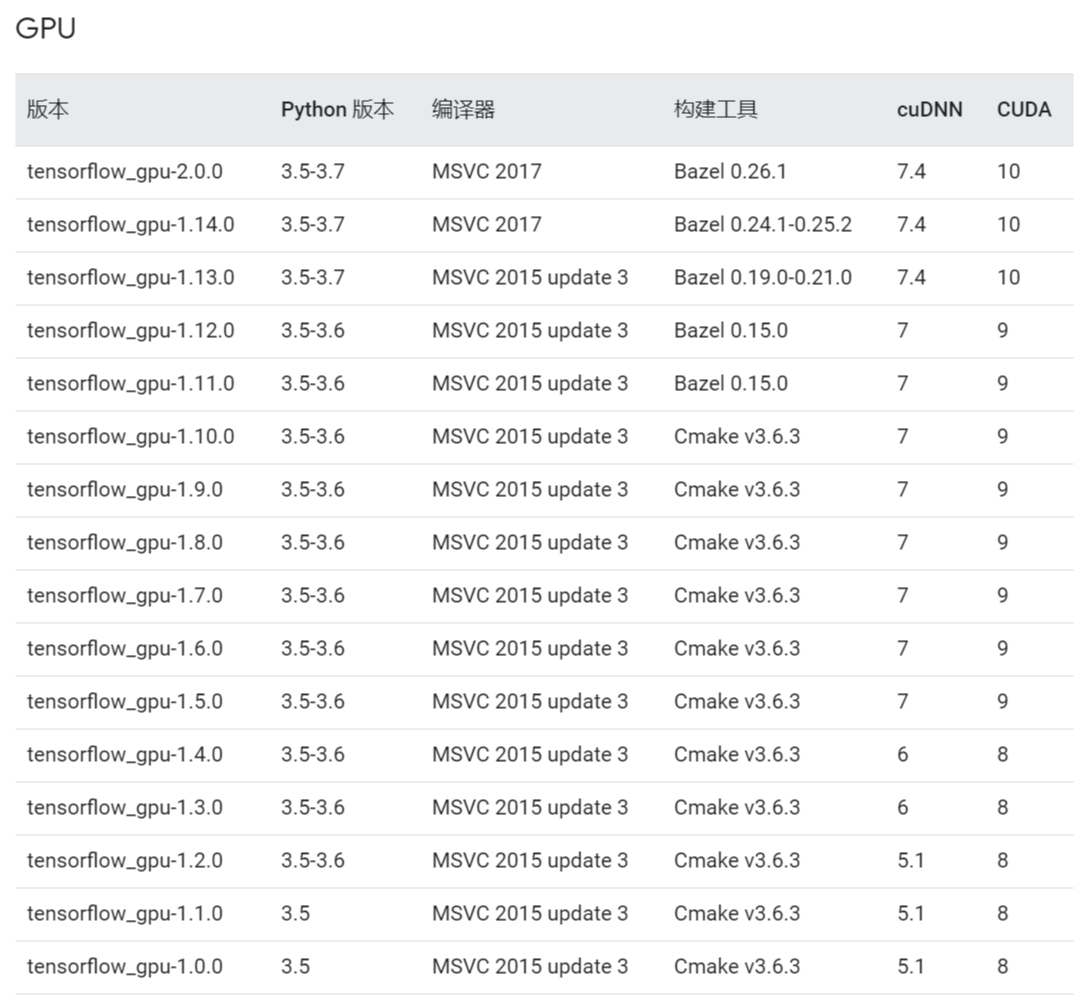The height and width of the screenshot is (1008, 1092).
Task: Click the CUDA column header
Action: [x=1024, y=109]
